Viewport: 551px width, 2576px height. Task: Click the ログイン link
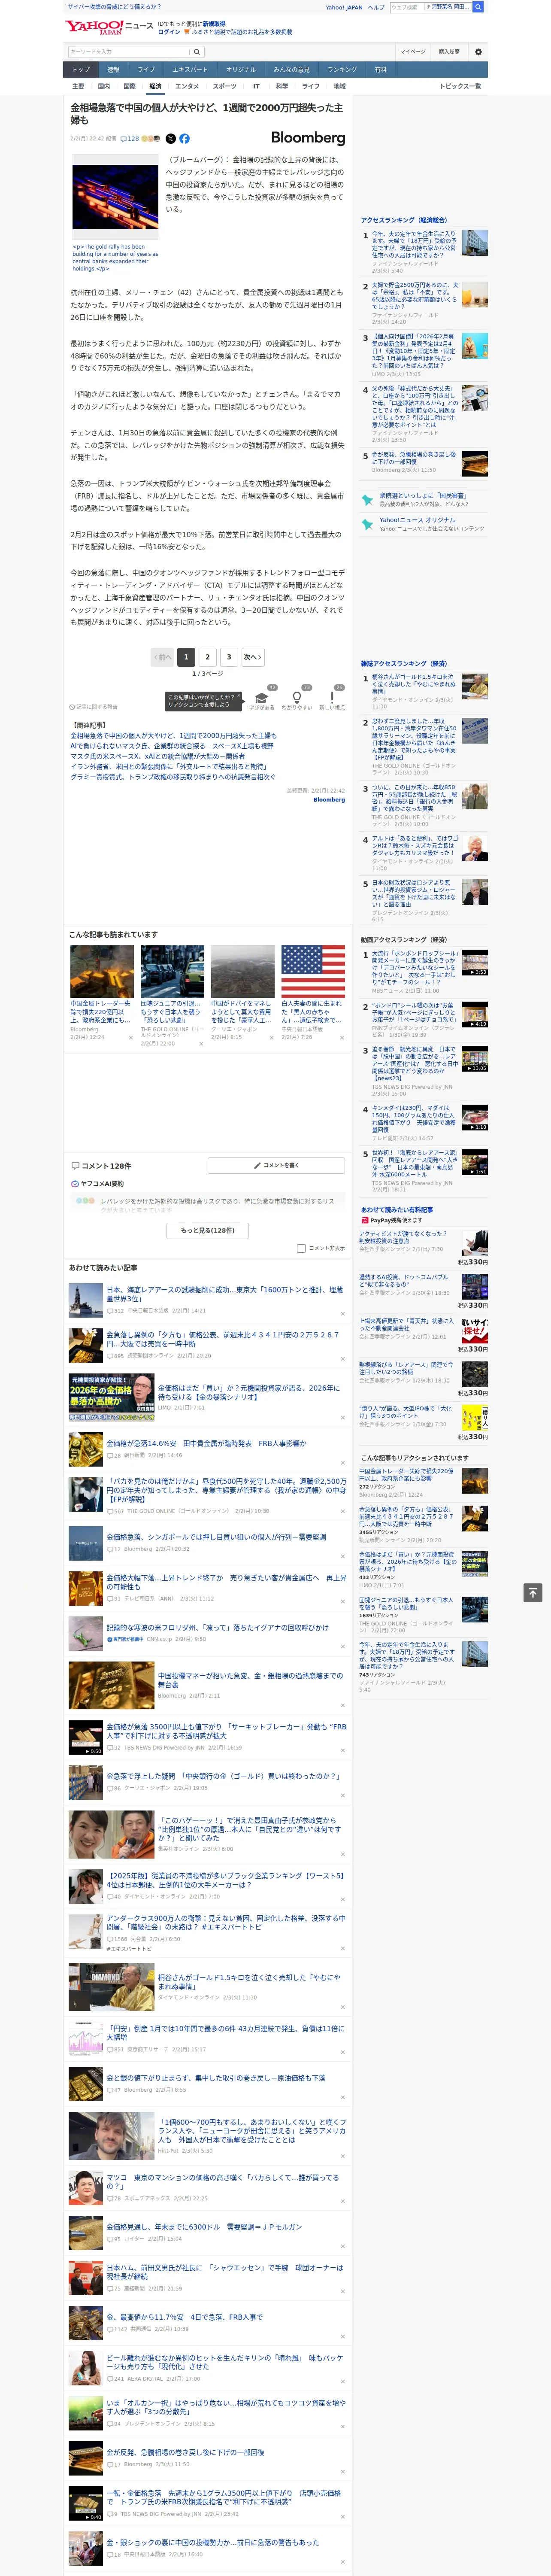click(169, 32)
